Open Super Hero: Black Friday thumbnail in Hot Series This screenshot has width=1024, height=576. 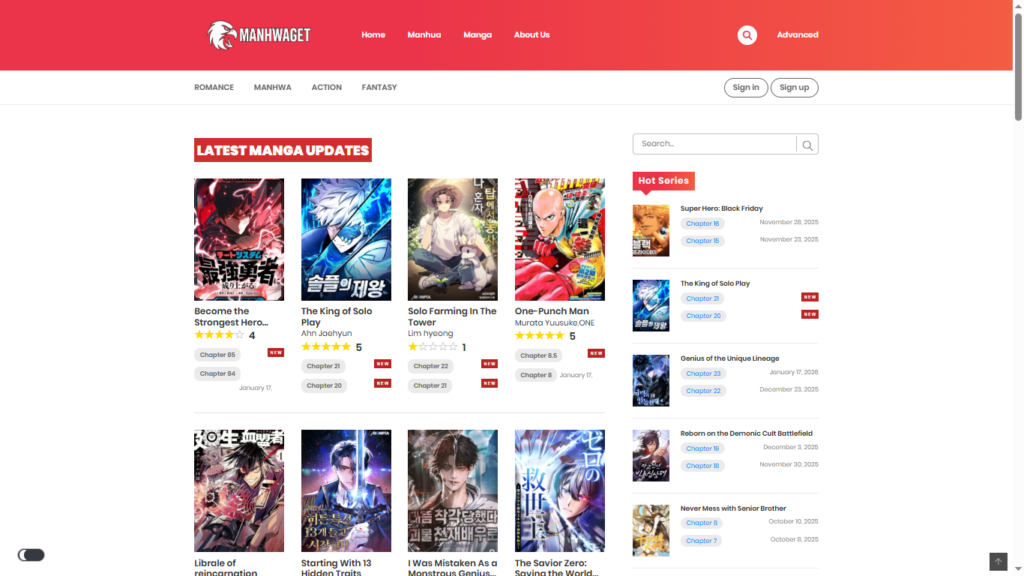pyautogui.click(x=650, y=231)
